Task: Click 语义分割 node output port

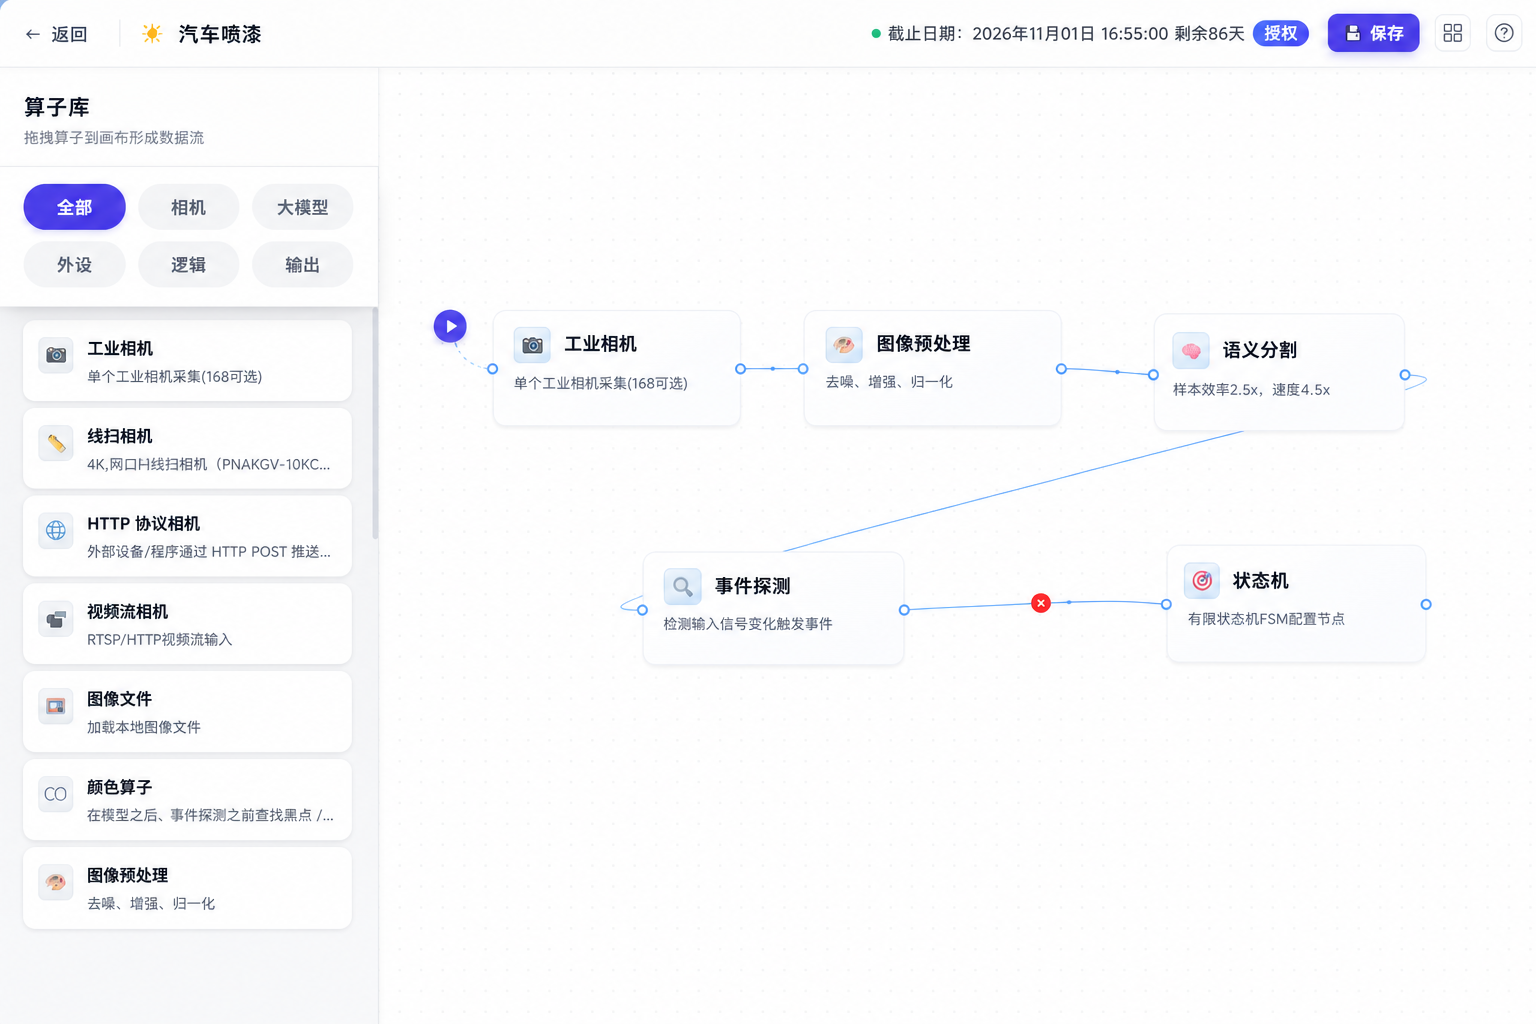Action: pos(1405,375)
